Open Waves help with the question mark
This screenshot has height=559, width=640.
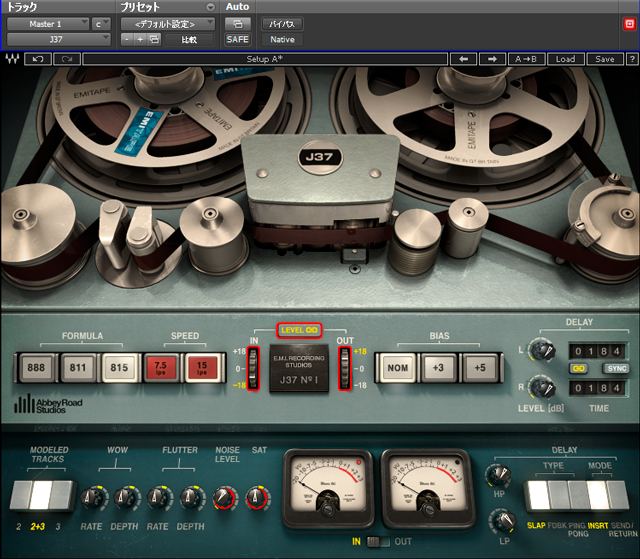(x=632, y=59)
